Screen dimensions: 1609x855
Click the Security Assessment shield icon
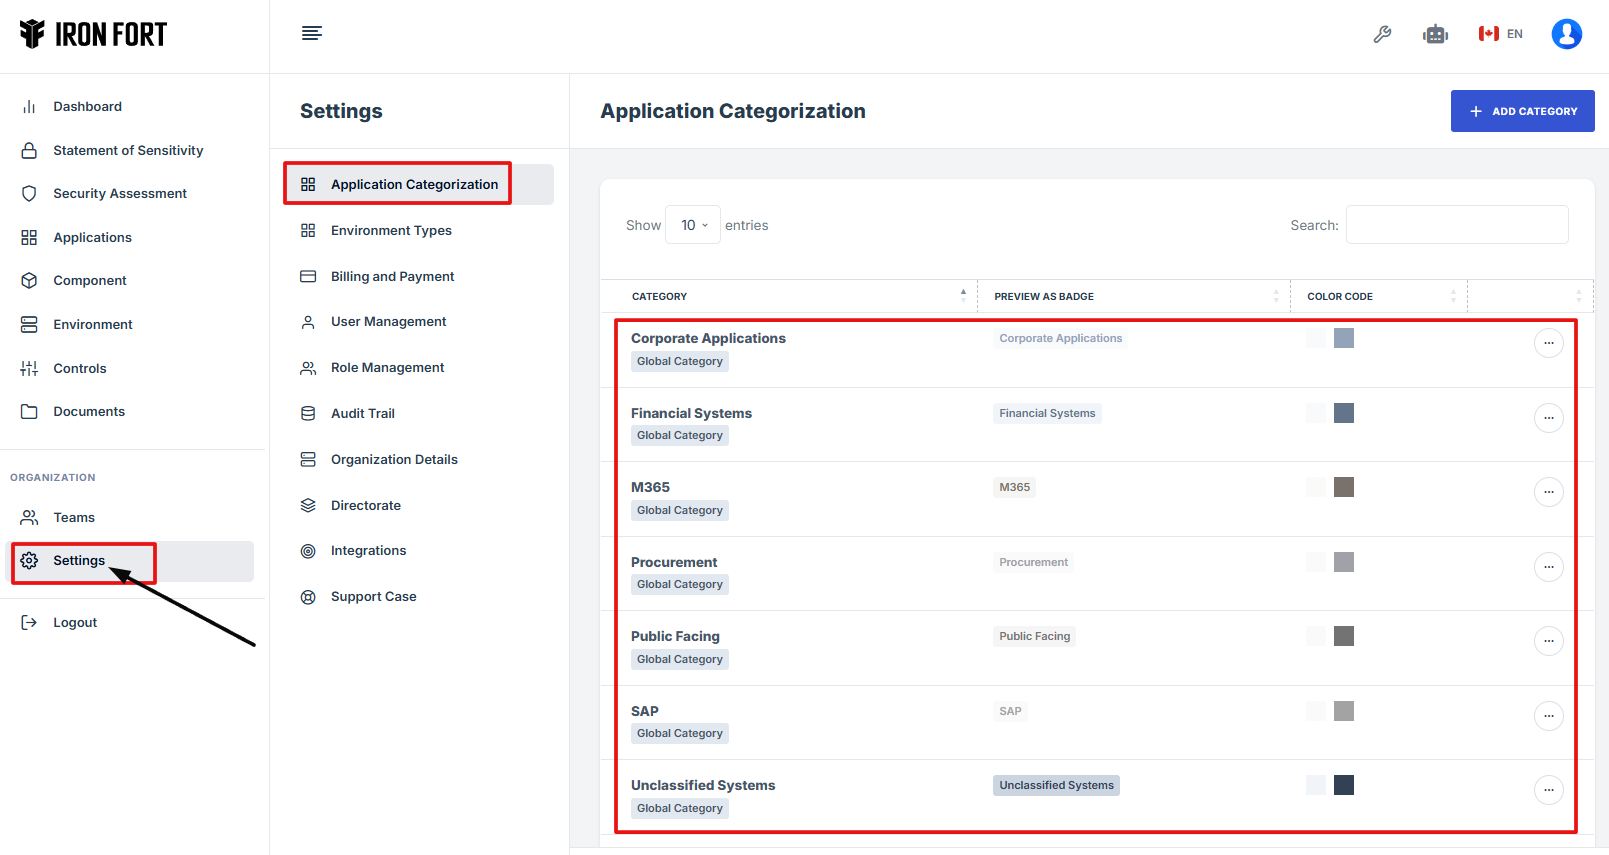(x=29, y=194)
